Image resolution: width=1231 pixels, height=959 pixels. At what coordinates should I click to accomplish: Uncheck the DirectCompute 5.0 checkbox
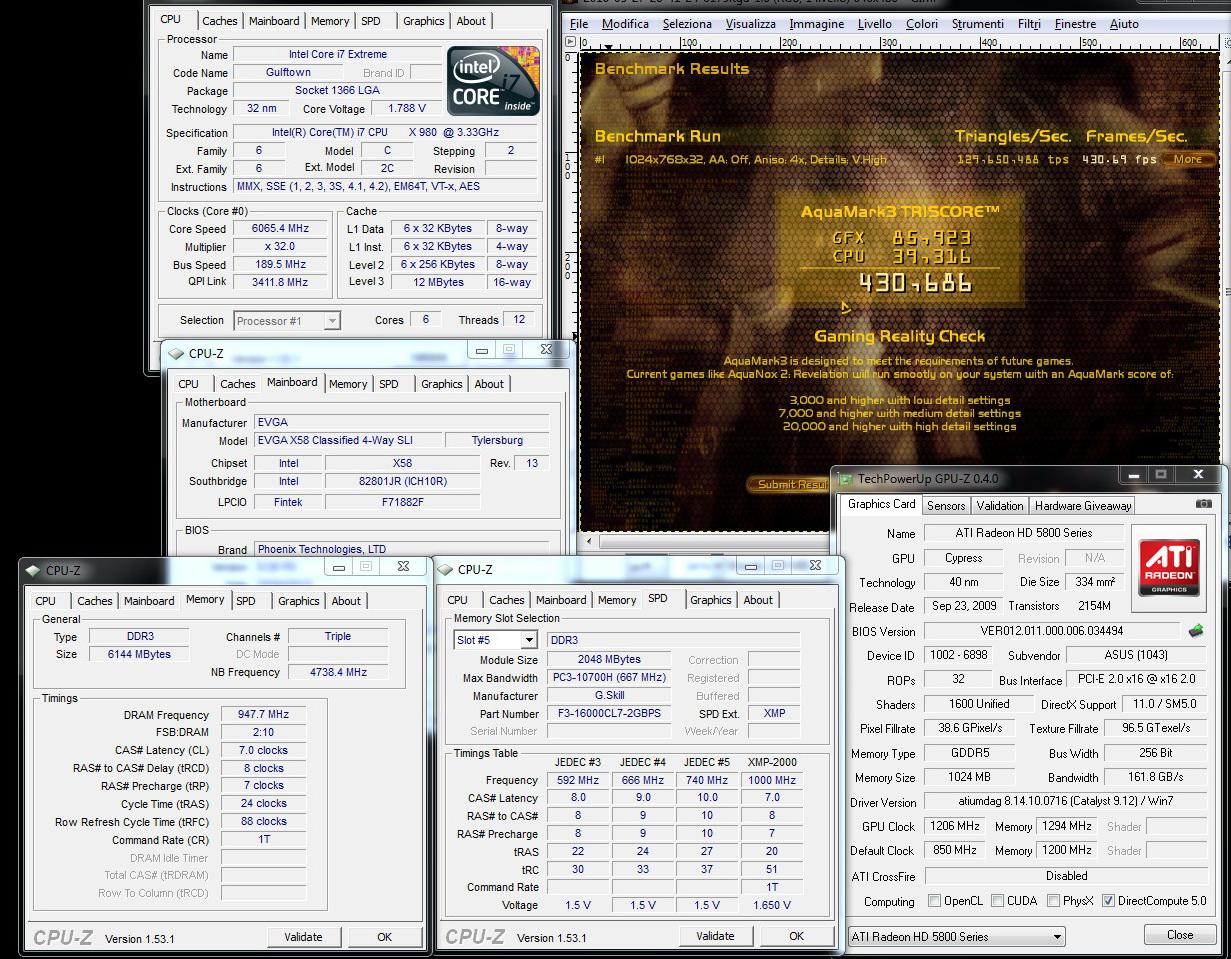(1108, 901)
